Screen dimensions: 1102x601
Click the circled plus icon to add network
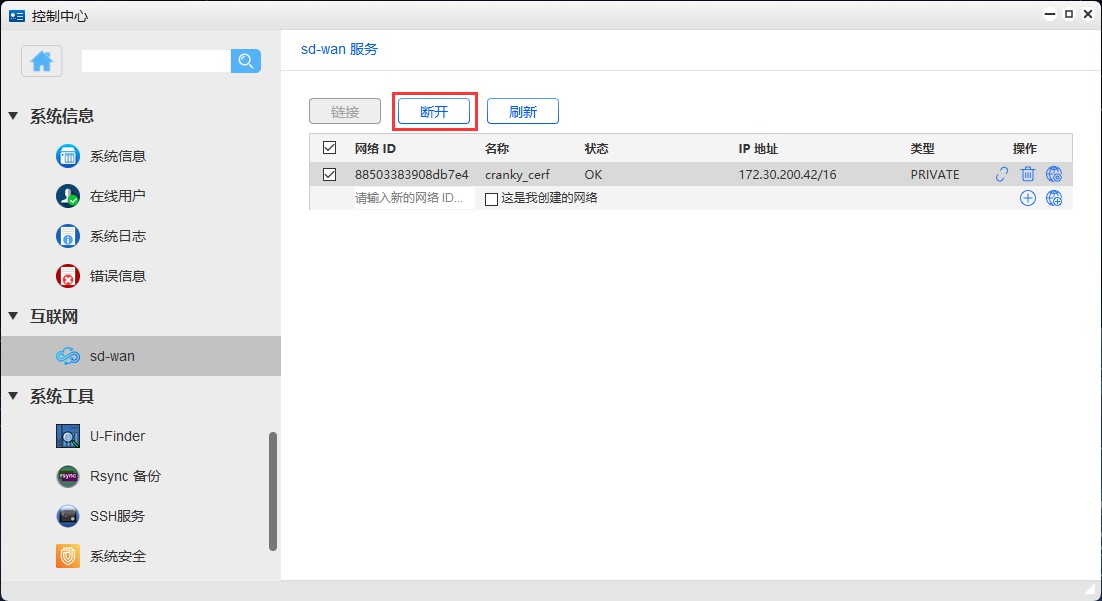(1027, 198)
